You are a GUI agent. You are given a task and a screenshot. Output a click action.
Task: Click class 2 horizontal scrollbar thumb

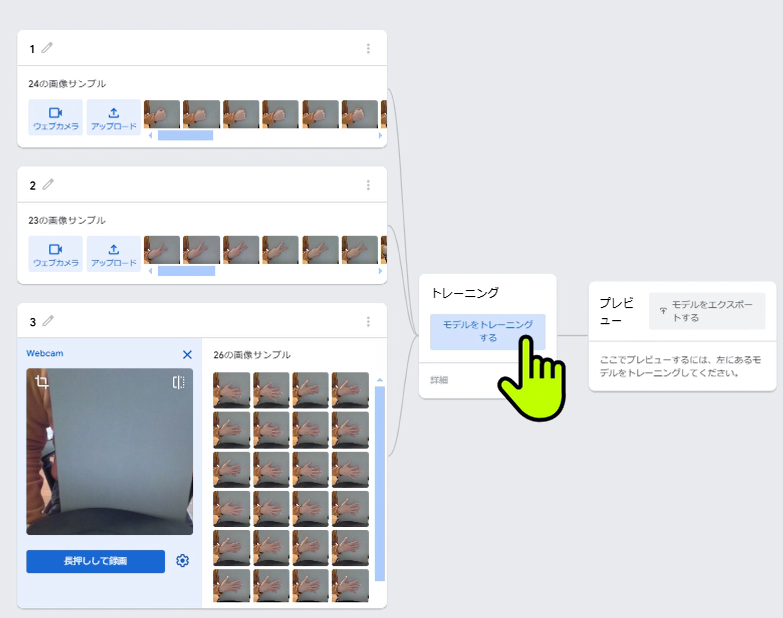click(186, 271)
